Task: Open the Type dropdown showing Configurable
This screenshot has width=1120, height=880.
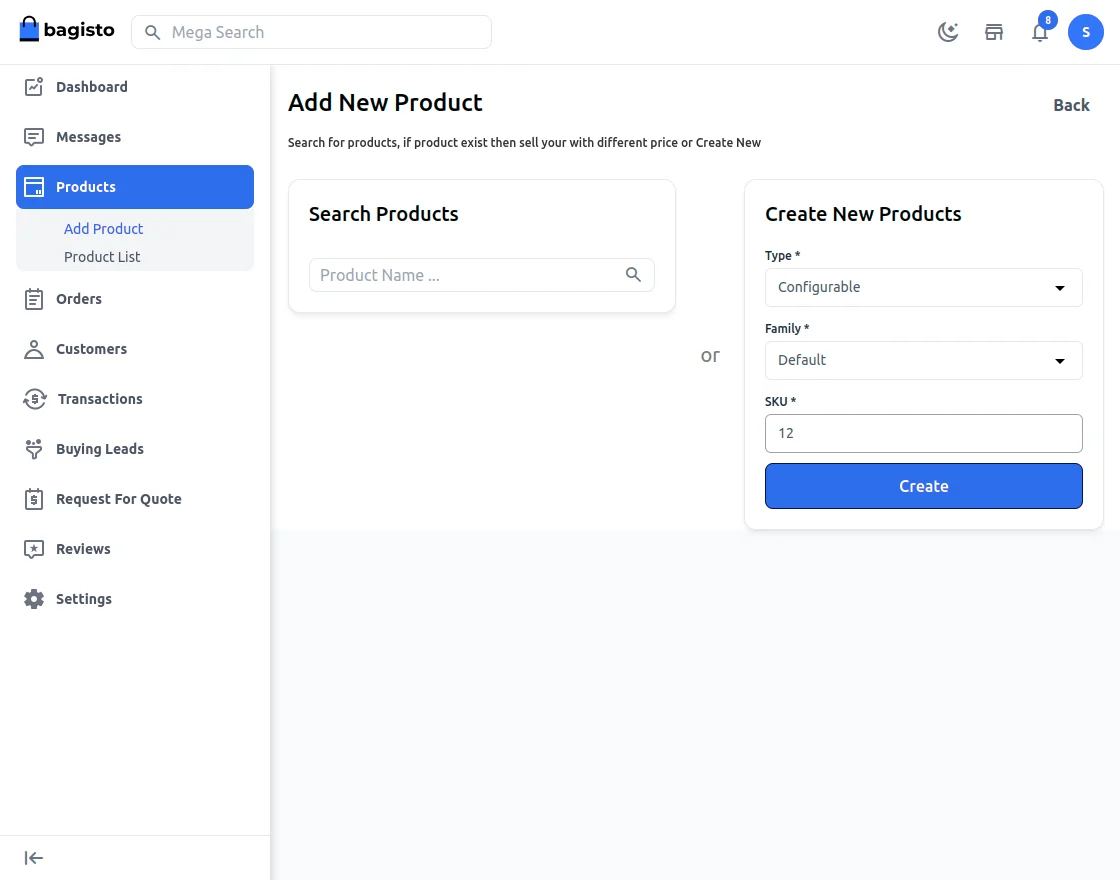Action: tap(923, 287)
